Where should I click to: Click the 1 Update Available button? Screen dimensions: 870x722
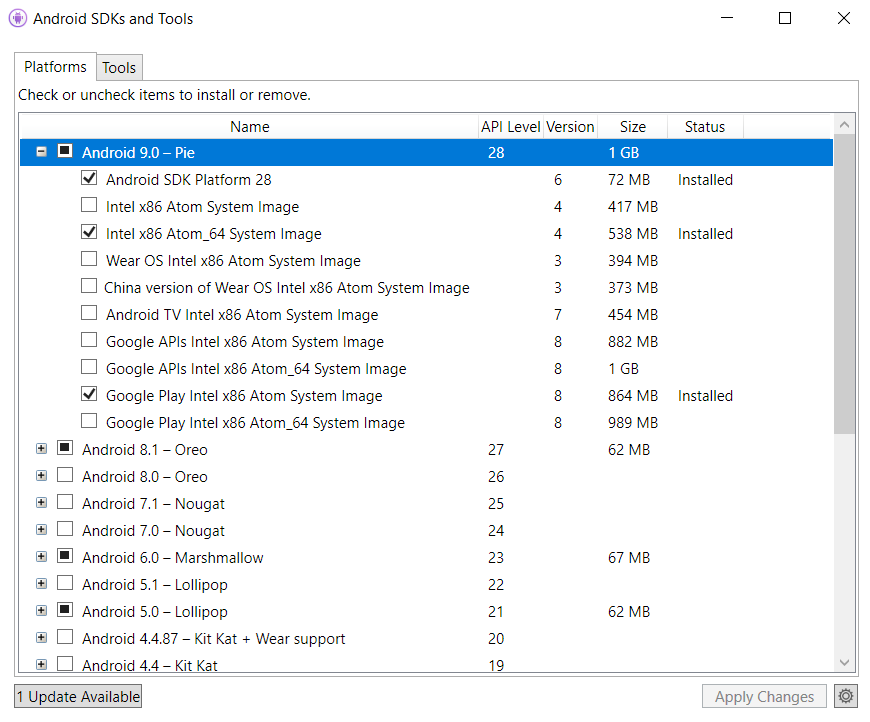[x=78, y=696]
